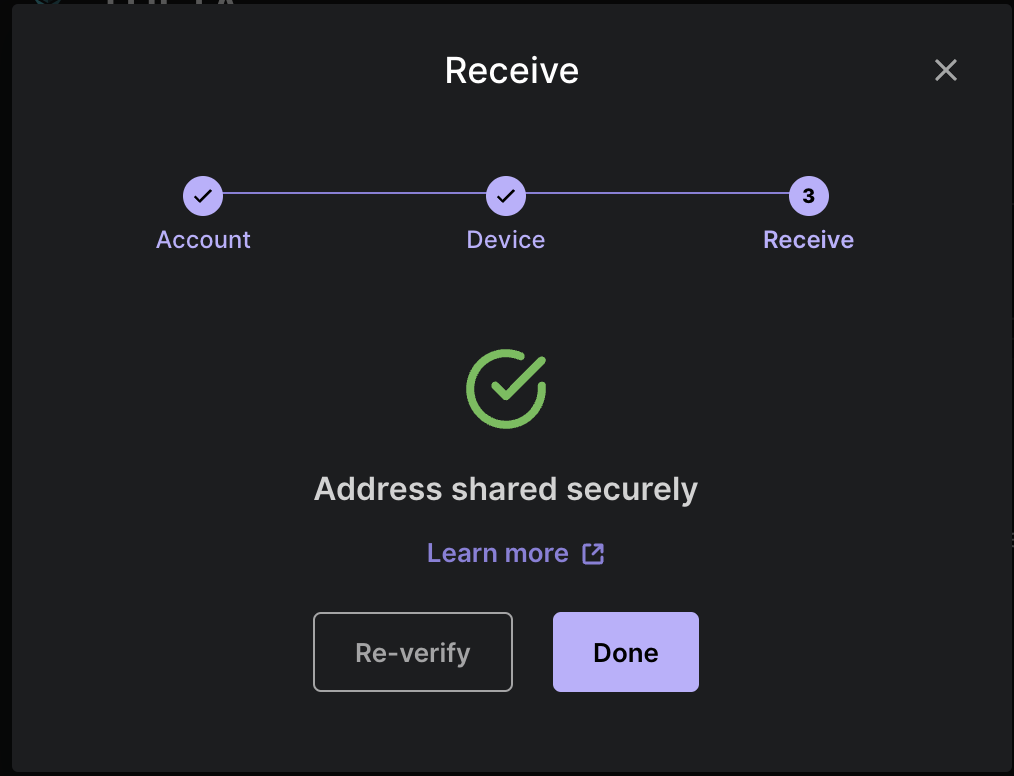Click the Done button
The height and width of the screenshot is (776, 1014).
point(625,652)
